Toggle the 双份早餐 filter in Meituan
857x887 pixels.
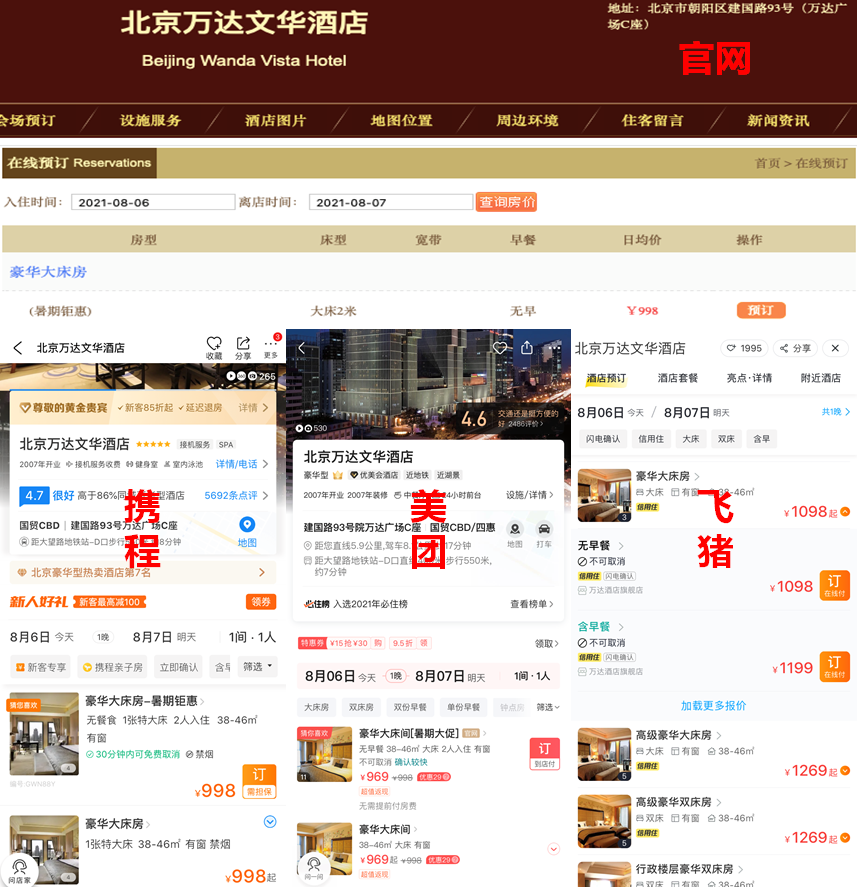click(410, 707)
